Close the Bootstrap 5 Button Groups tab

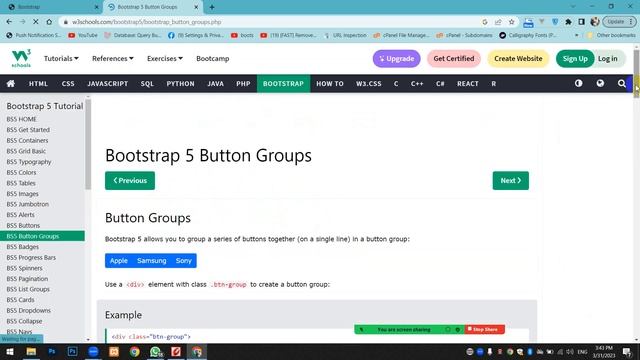[x=196, y=7]
